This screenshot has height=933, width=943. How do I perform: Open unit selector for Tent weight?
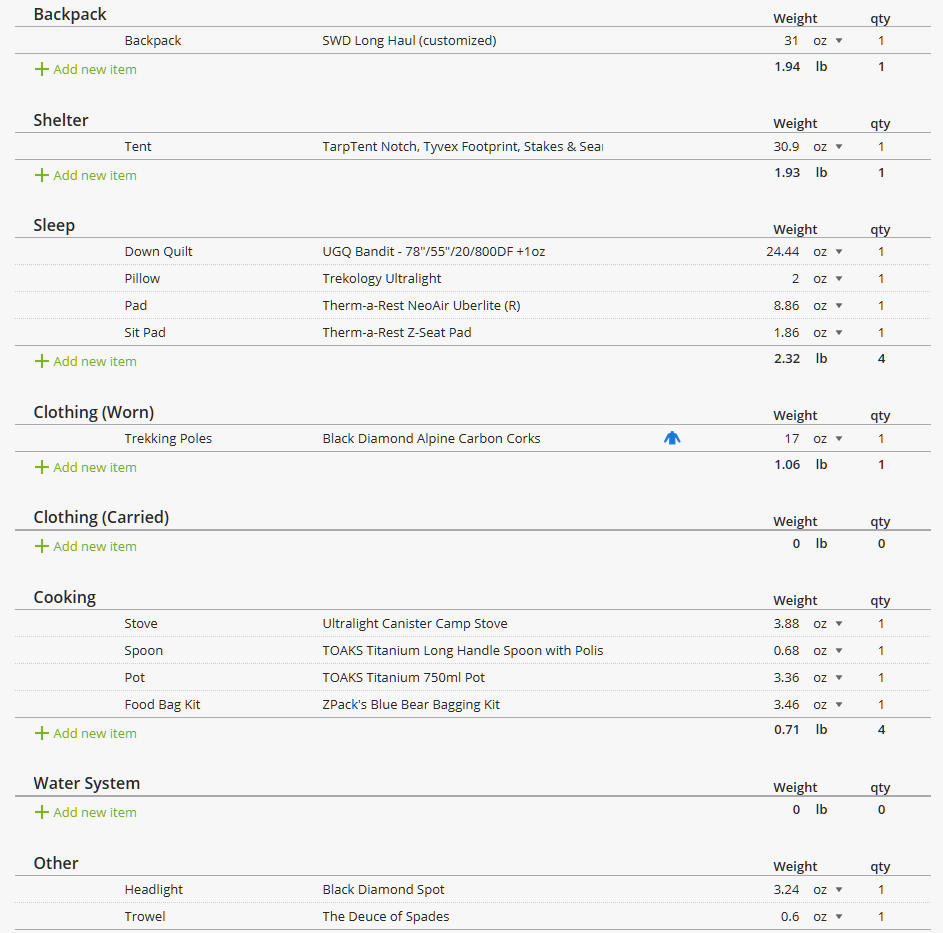pyautogui.click(x=827, y=147)
